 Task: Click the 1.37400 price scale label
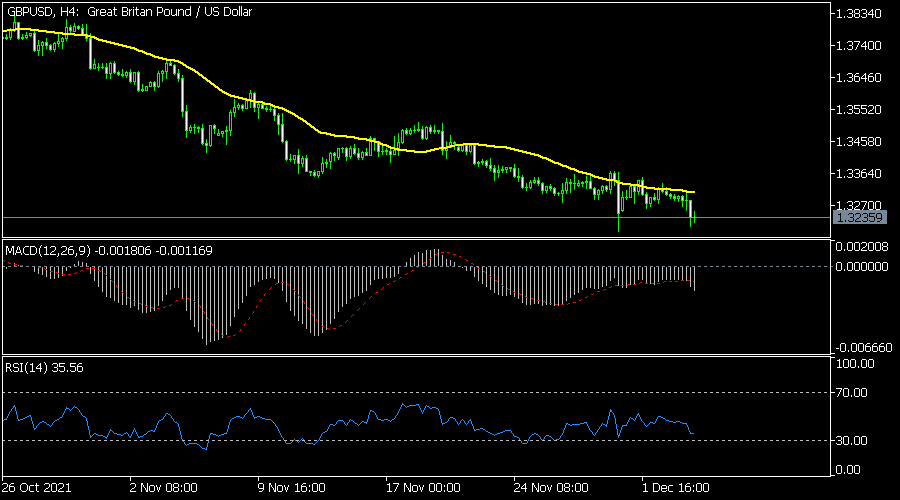click(x=859, y=46)
